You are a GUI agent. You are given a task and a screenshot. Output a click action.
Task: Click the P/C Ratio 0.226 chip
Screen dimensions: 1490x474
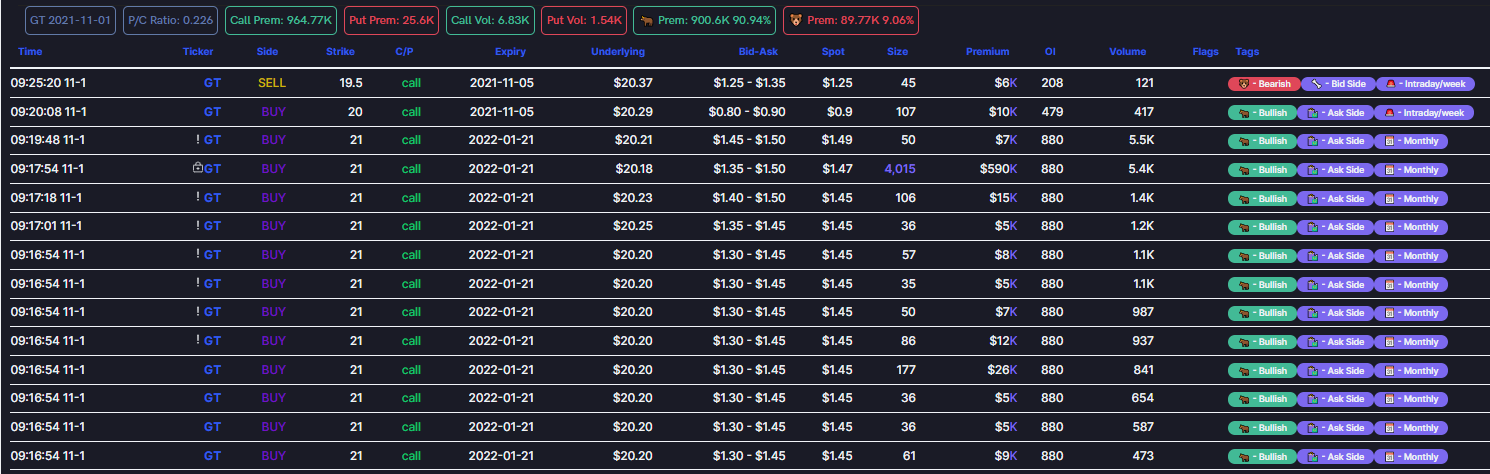pos(171,20)
